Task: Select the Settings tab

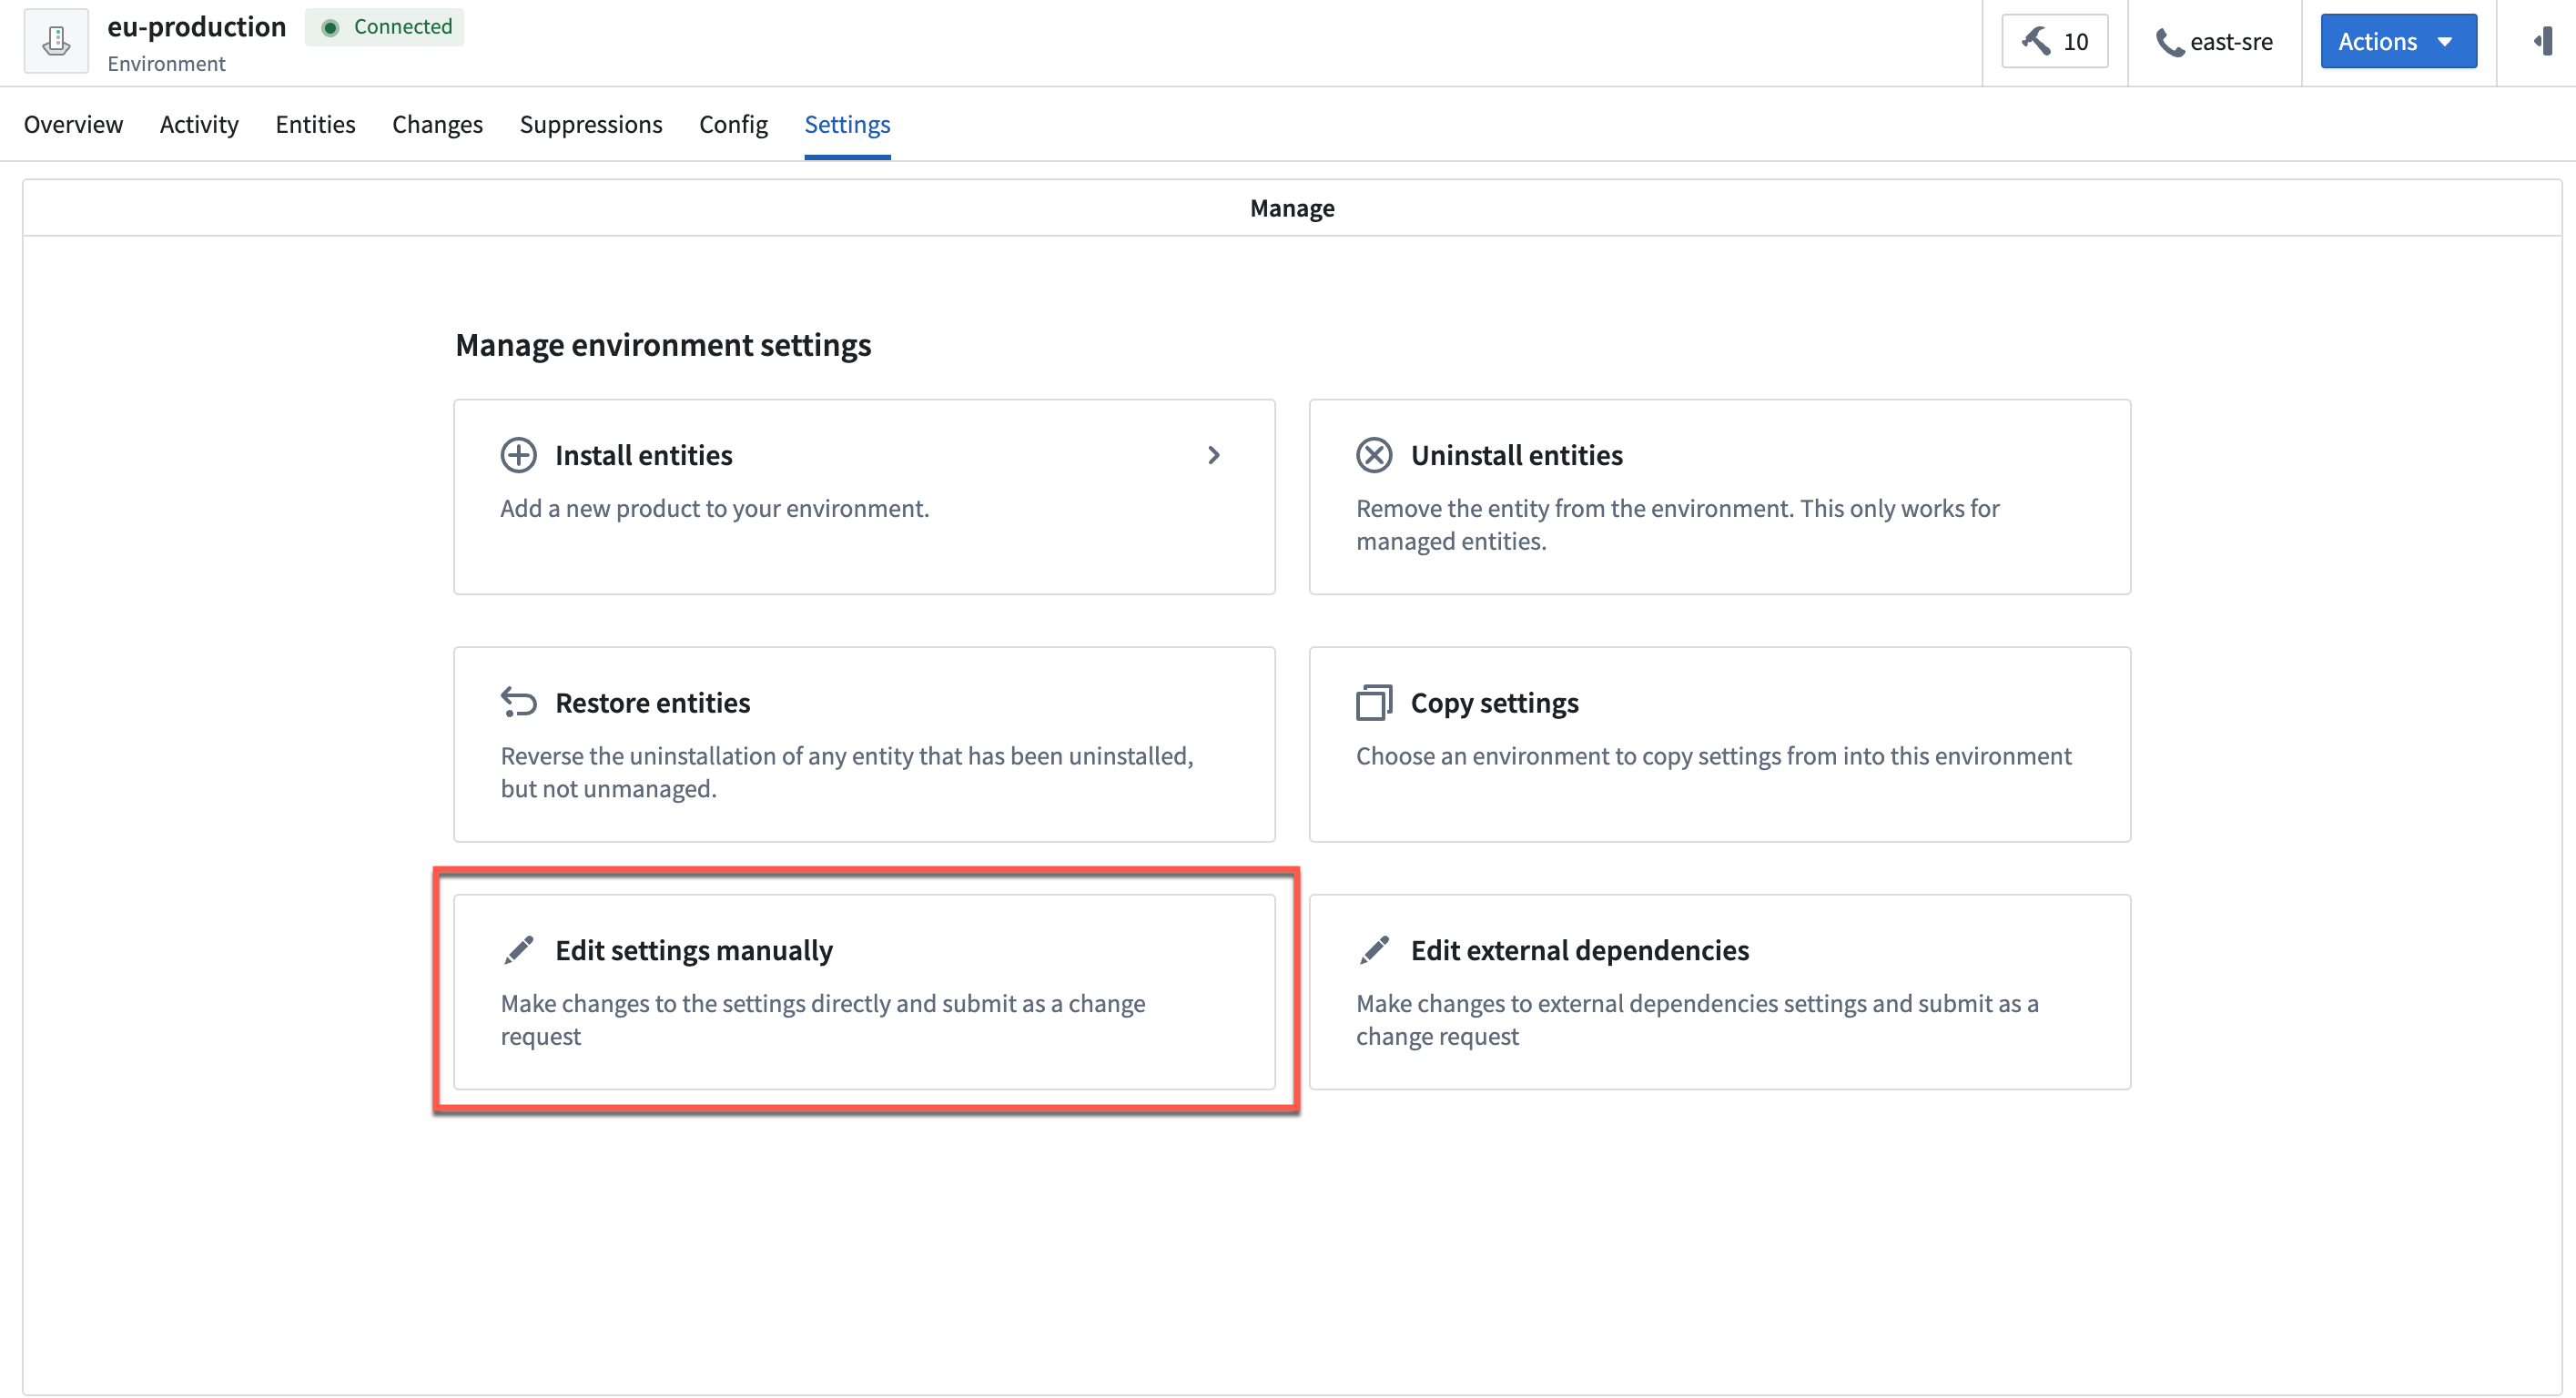Action: pos(847,124)
